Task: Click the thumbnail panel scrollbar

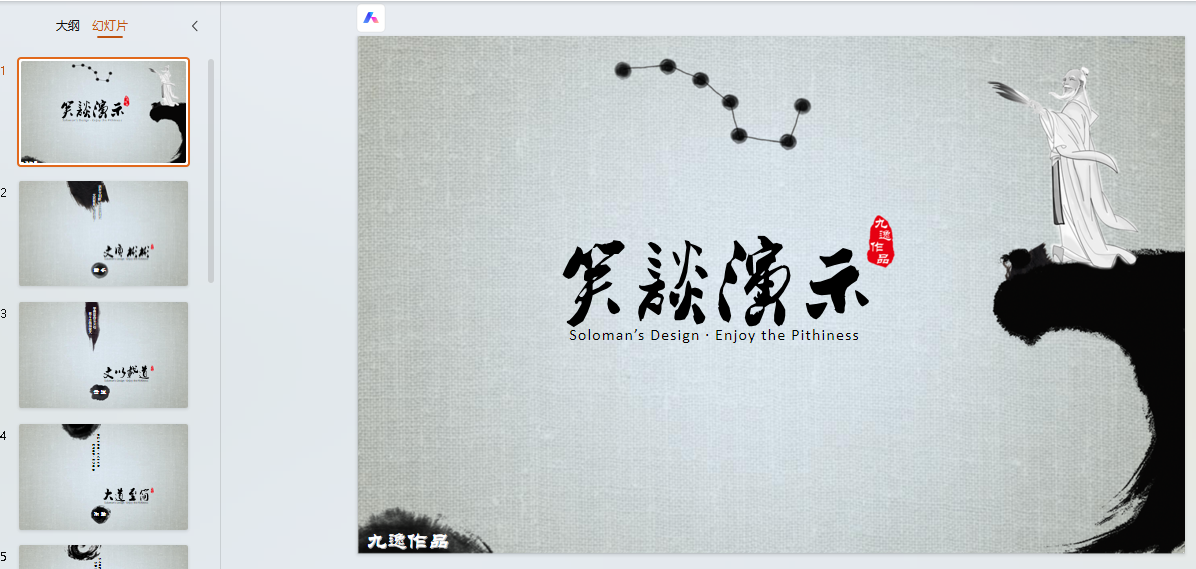Action: [x=211, y=171]
